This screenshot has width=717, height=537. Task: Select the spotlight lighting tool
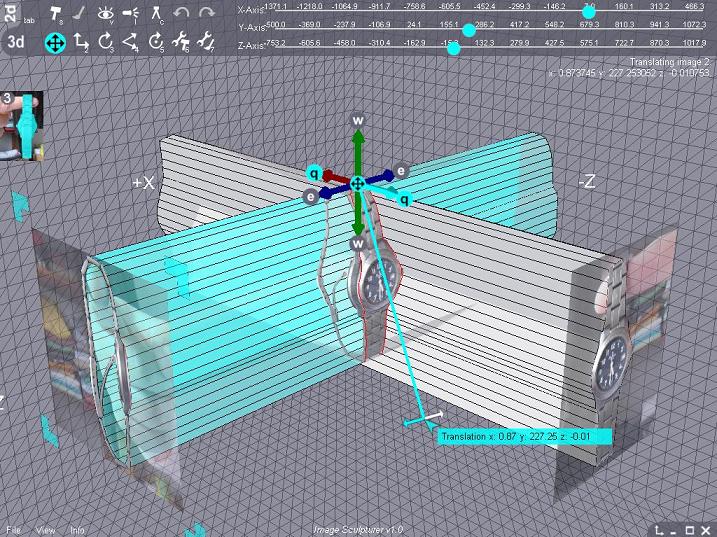coord(130,13)
